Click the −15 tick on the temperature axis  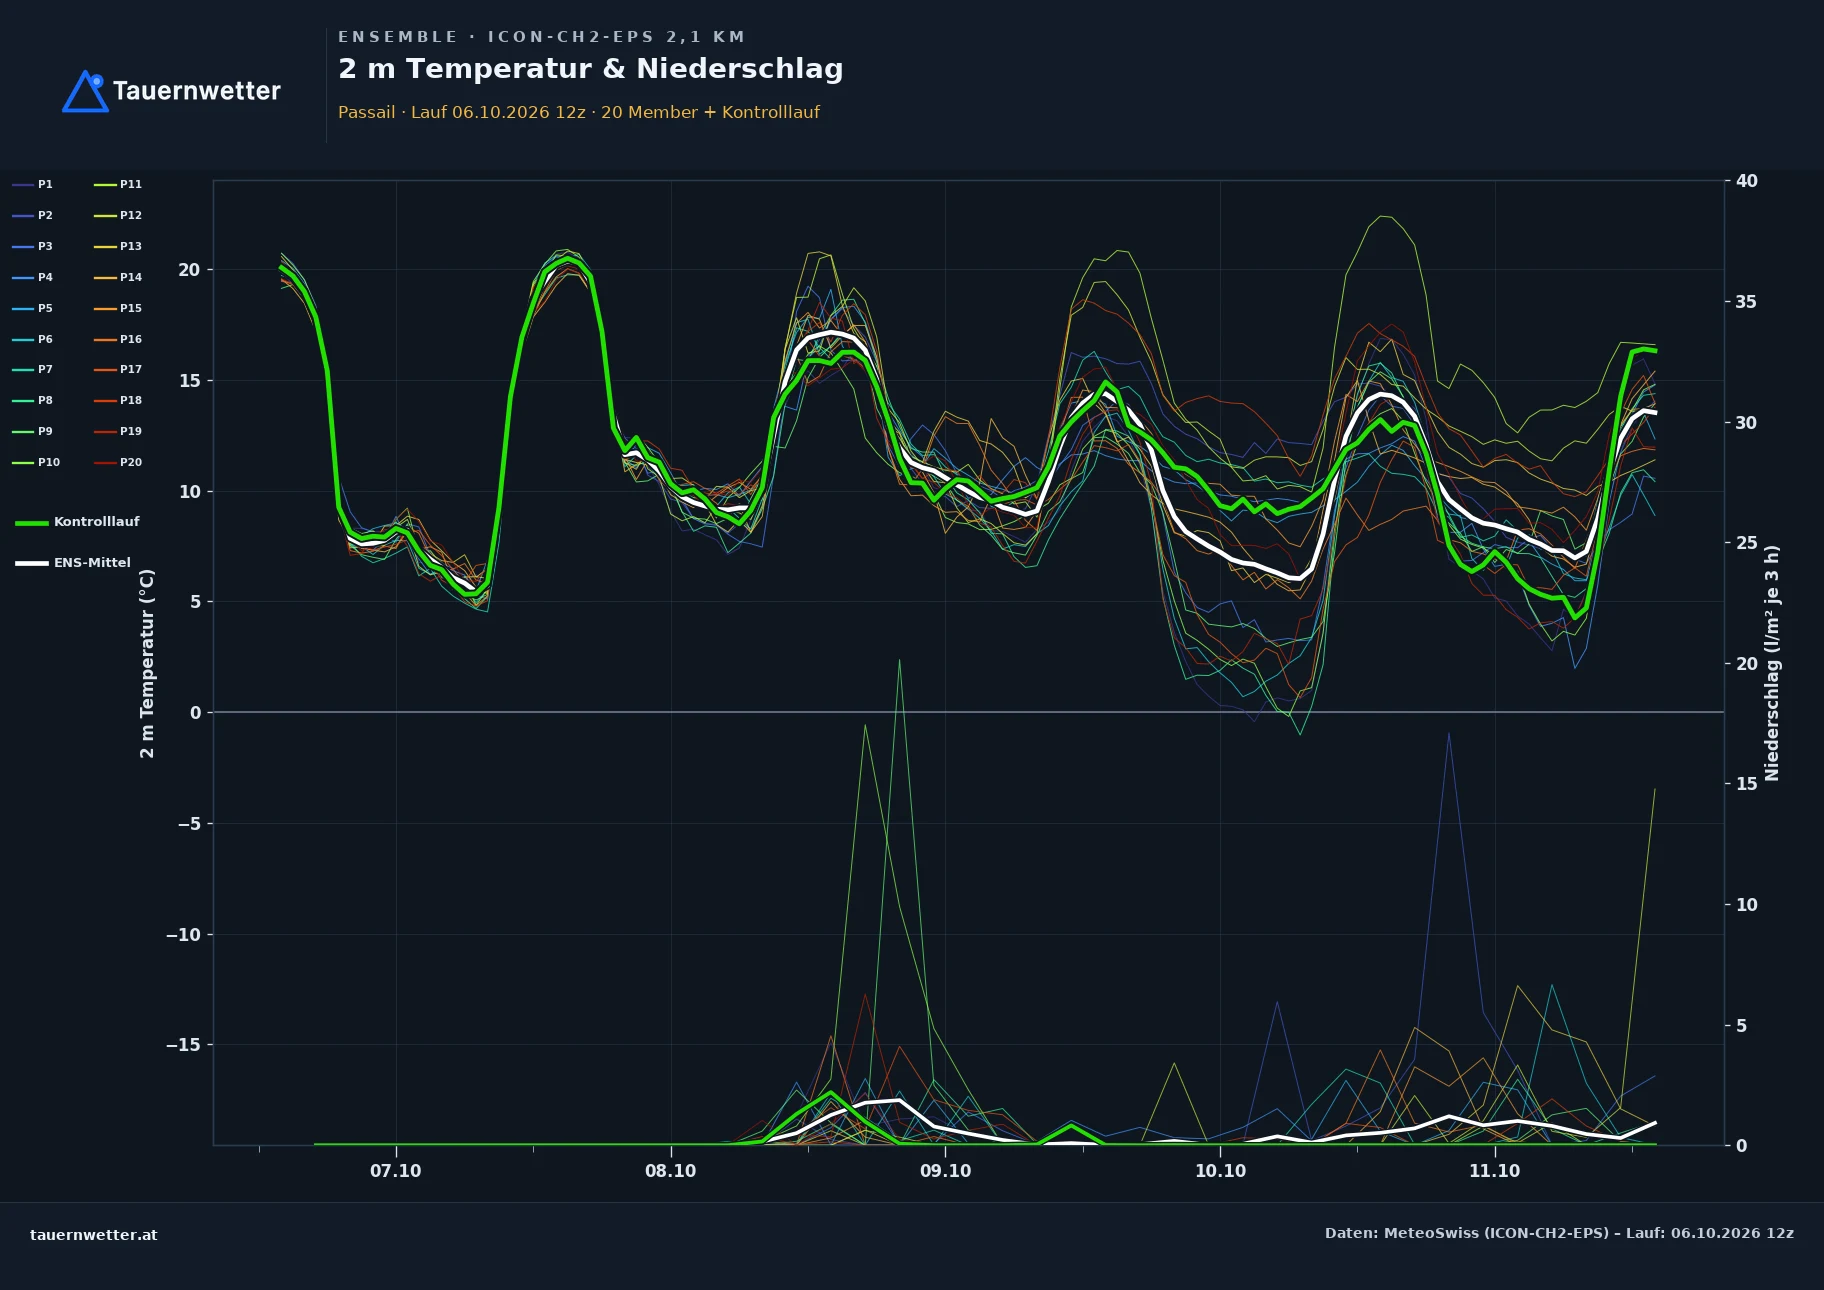[x=183, y=1045]
